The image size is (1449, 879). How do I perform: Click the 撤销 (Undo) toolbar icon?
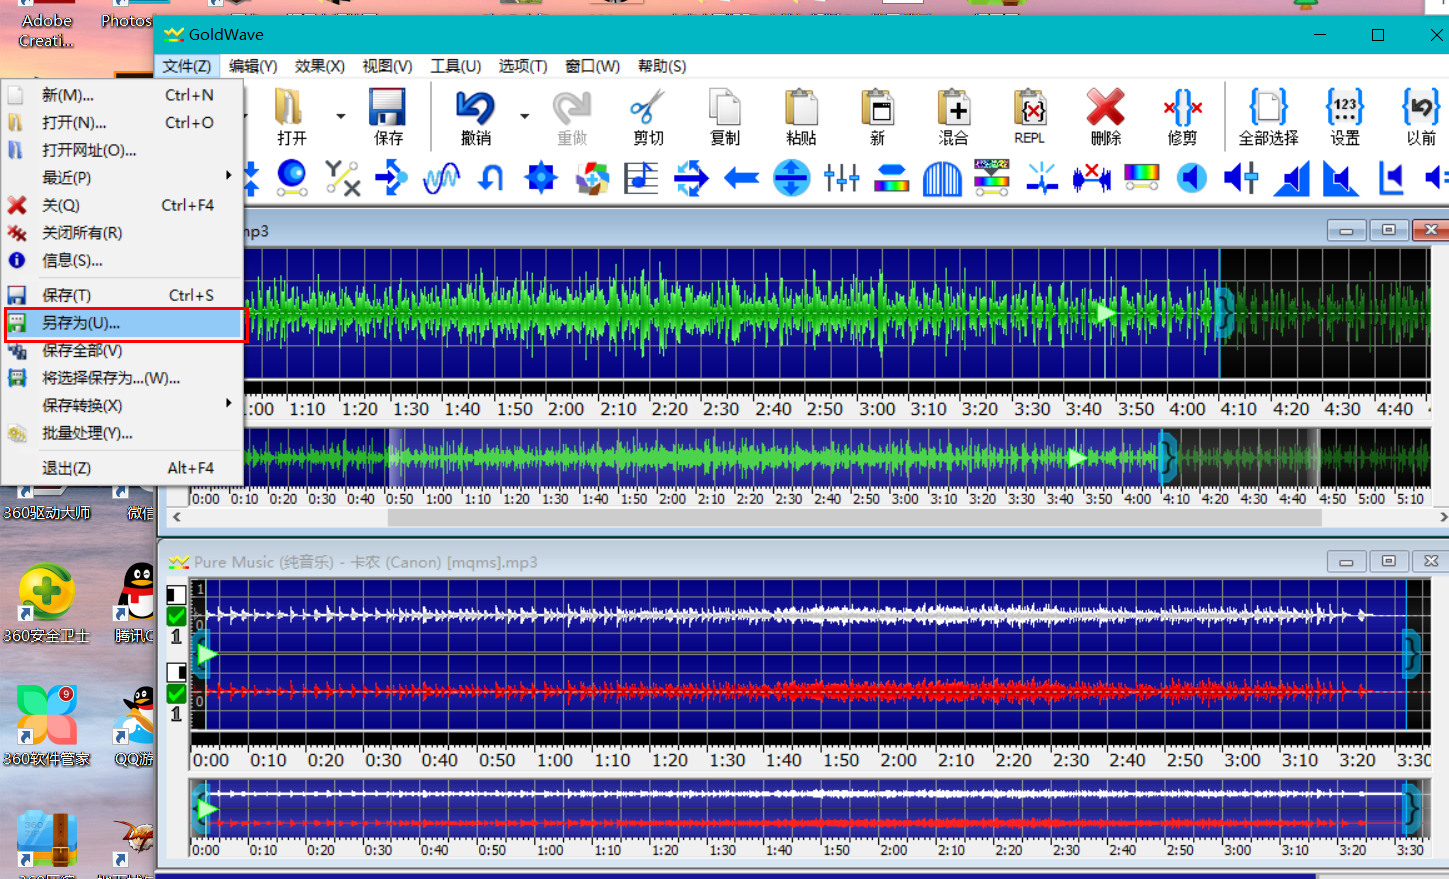click(475, 108)
